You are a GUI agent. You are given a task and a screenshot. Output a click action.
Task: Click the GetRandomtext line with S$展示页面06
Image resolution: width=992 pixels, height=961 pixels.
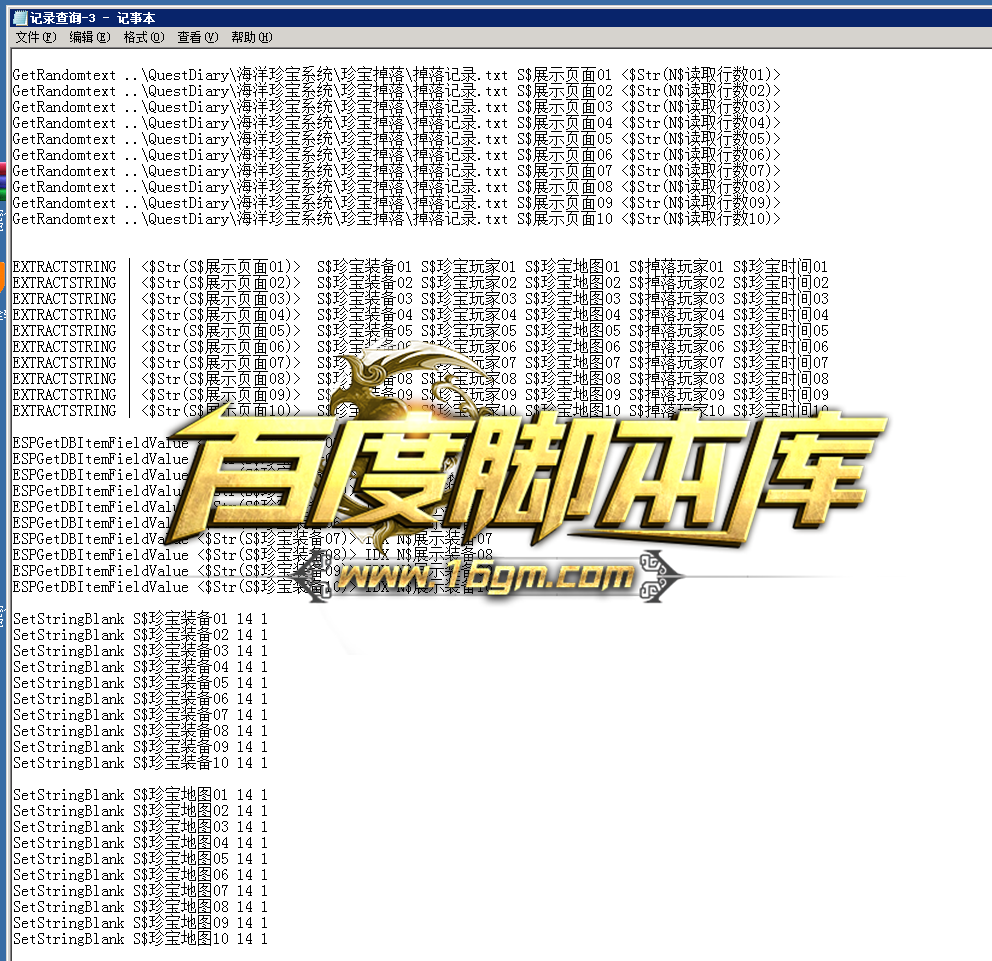coord(397,155)
